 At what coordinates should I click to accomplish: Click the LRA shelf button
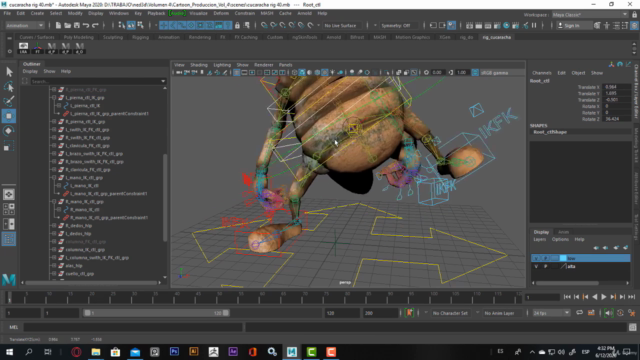point(24,48)
